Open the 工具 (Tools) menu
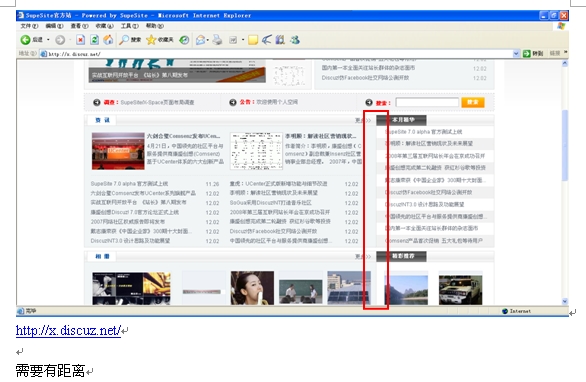This screenshot has width=586, height=382. [130, 26]
